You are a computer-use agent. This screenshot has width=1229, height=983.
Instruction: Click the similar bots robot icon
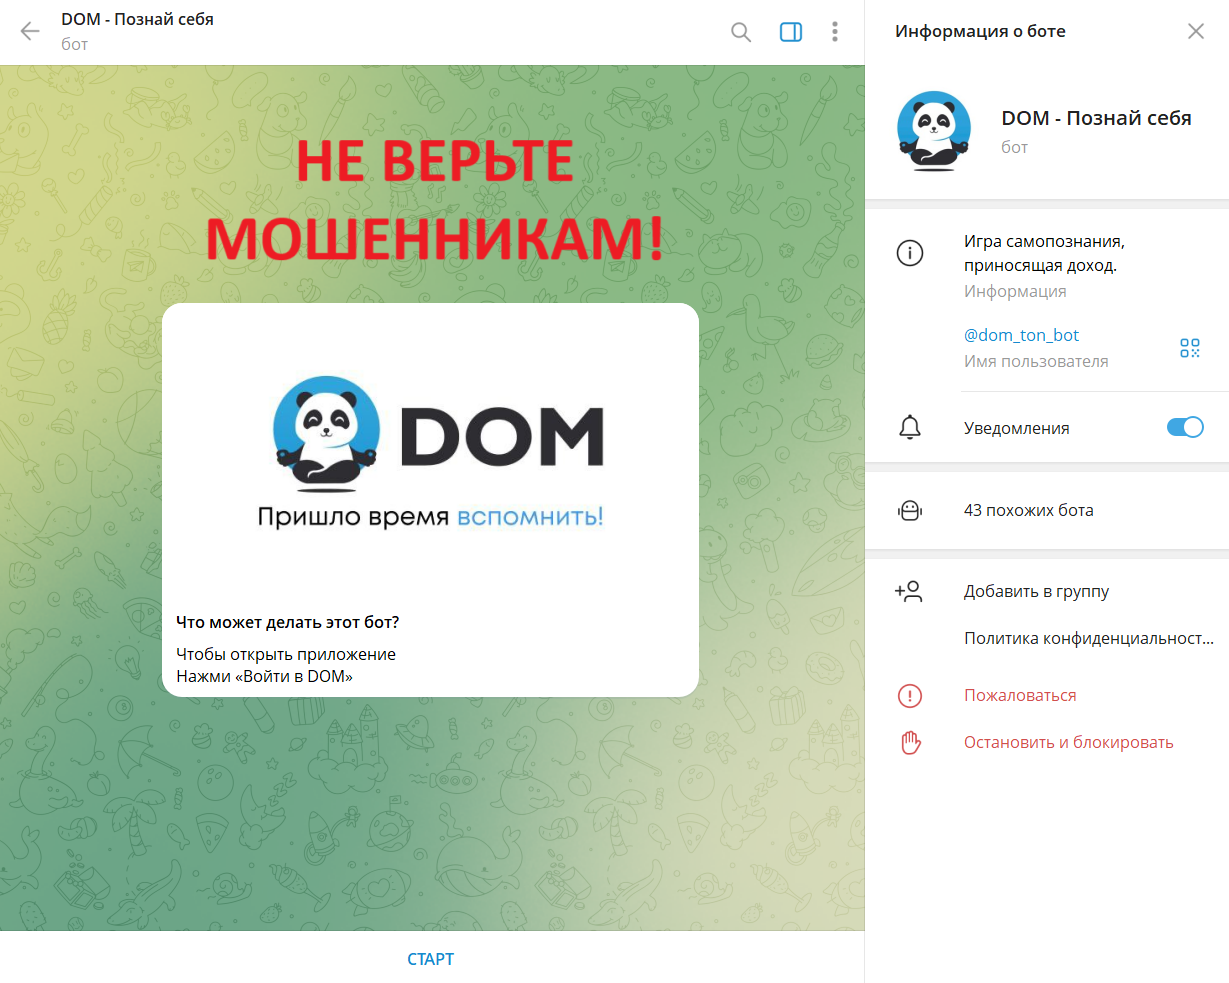(909, 510)
